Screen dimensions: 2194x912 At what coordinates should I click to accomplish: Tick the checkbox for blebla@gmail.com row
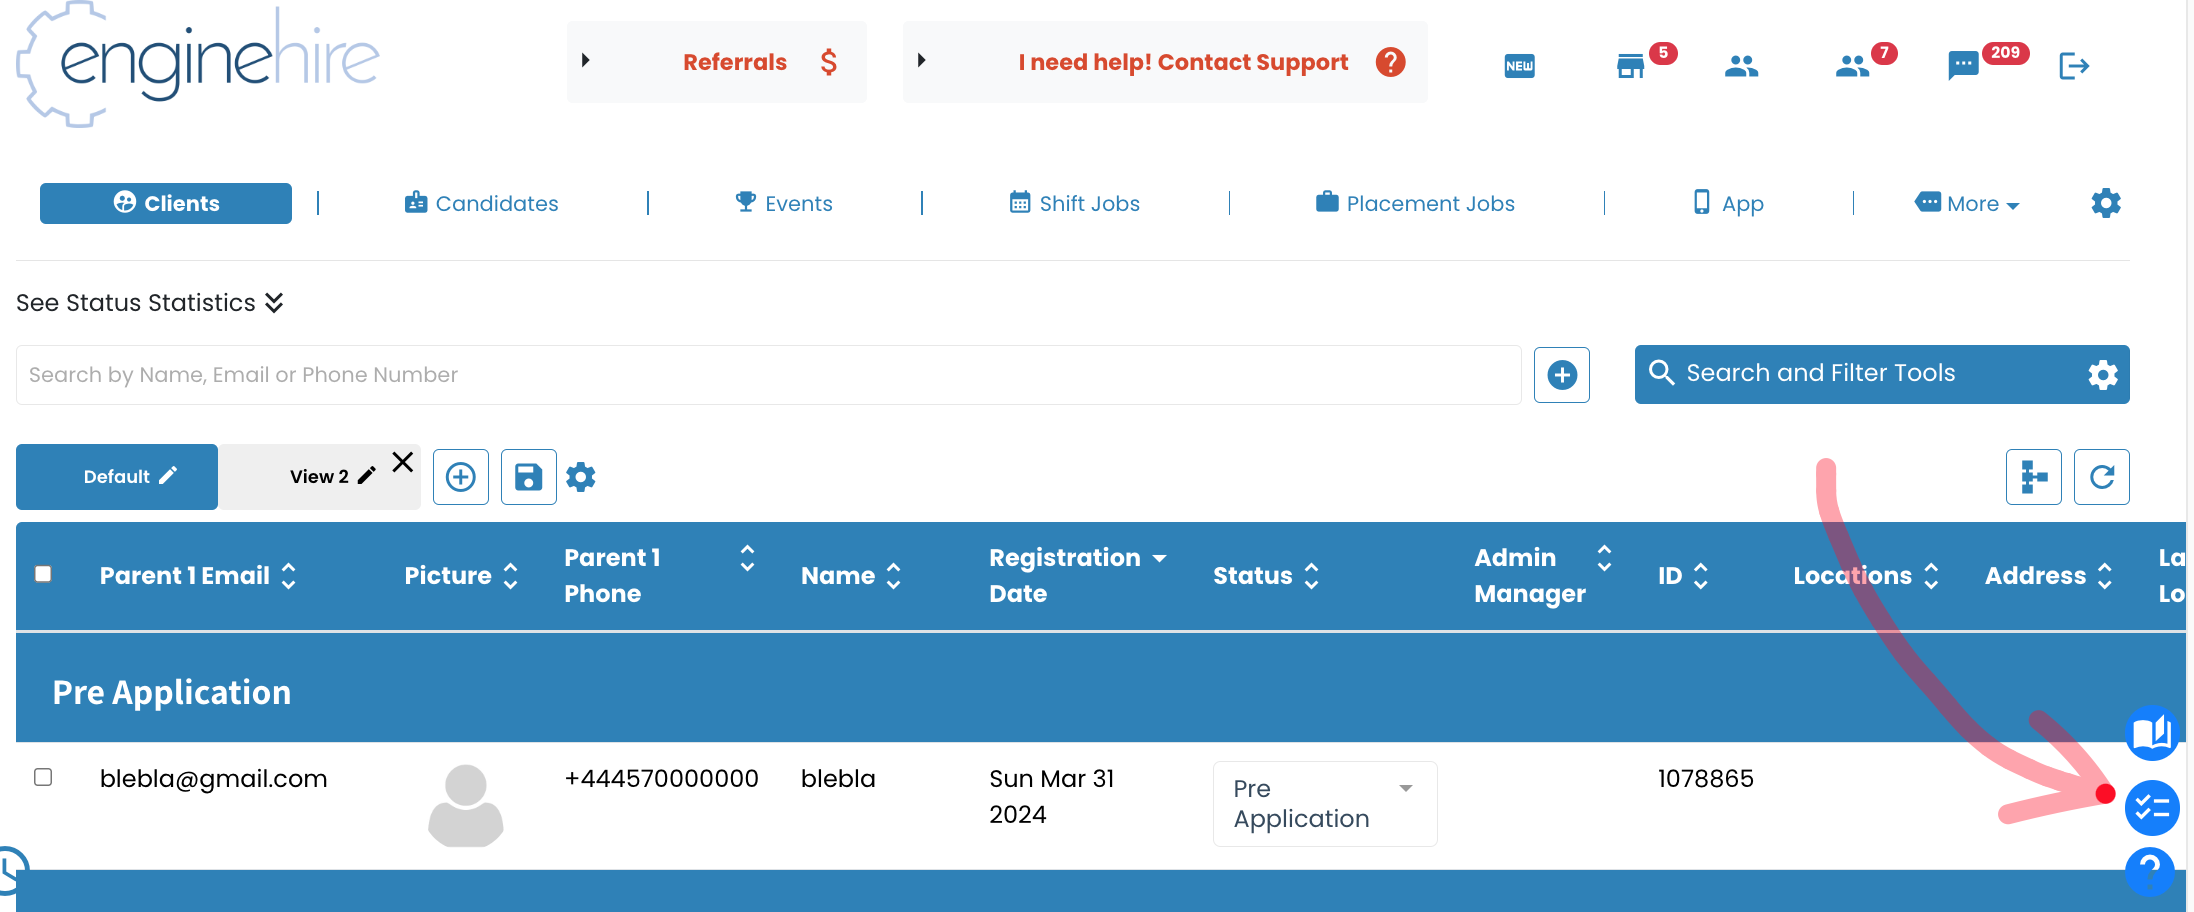tap(42, 777)
